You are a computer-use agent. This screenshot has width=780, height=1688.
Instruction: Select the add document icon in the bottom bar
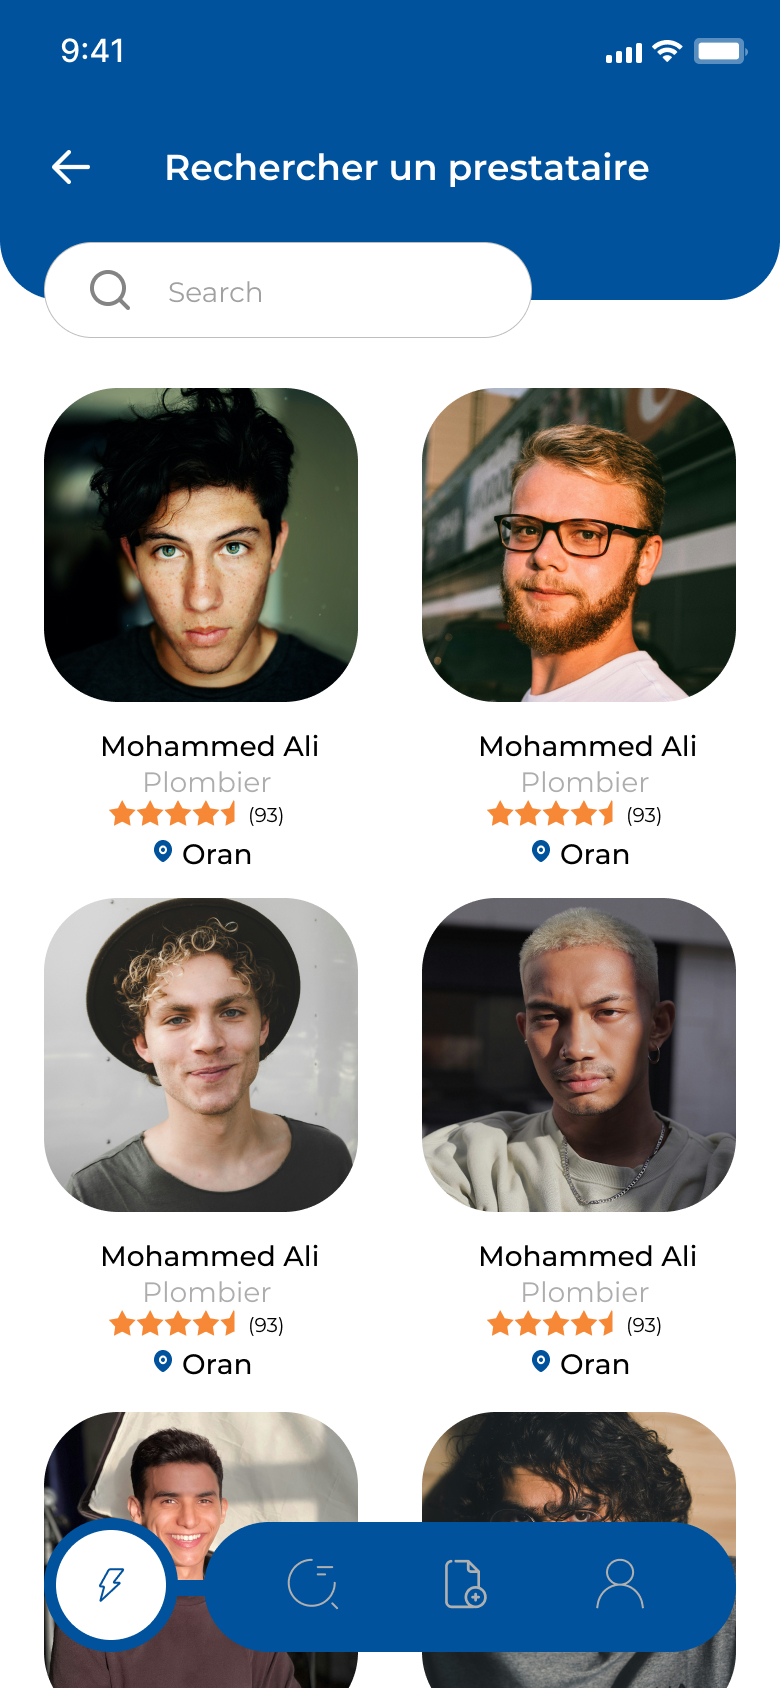465,1584
